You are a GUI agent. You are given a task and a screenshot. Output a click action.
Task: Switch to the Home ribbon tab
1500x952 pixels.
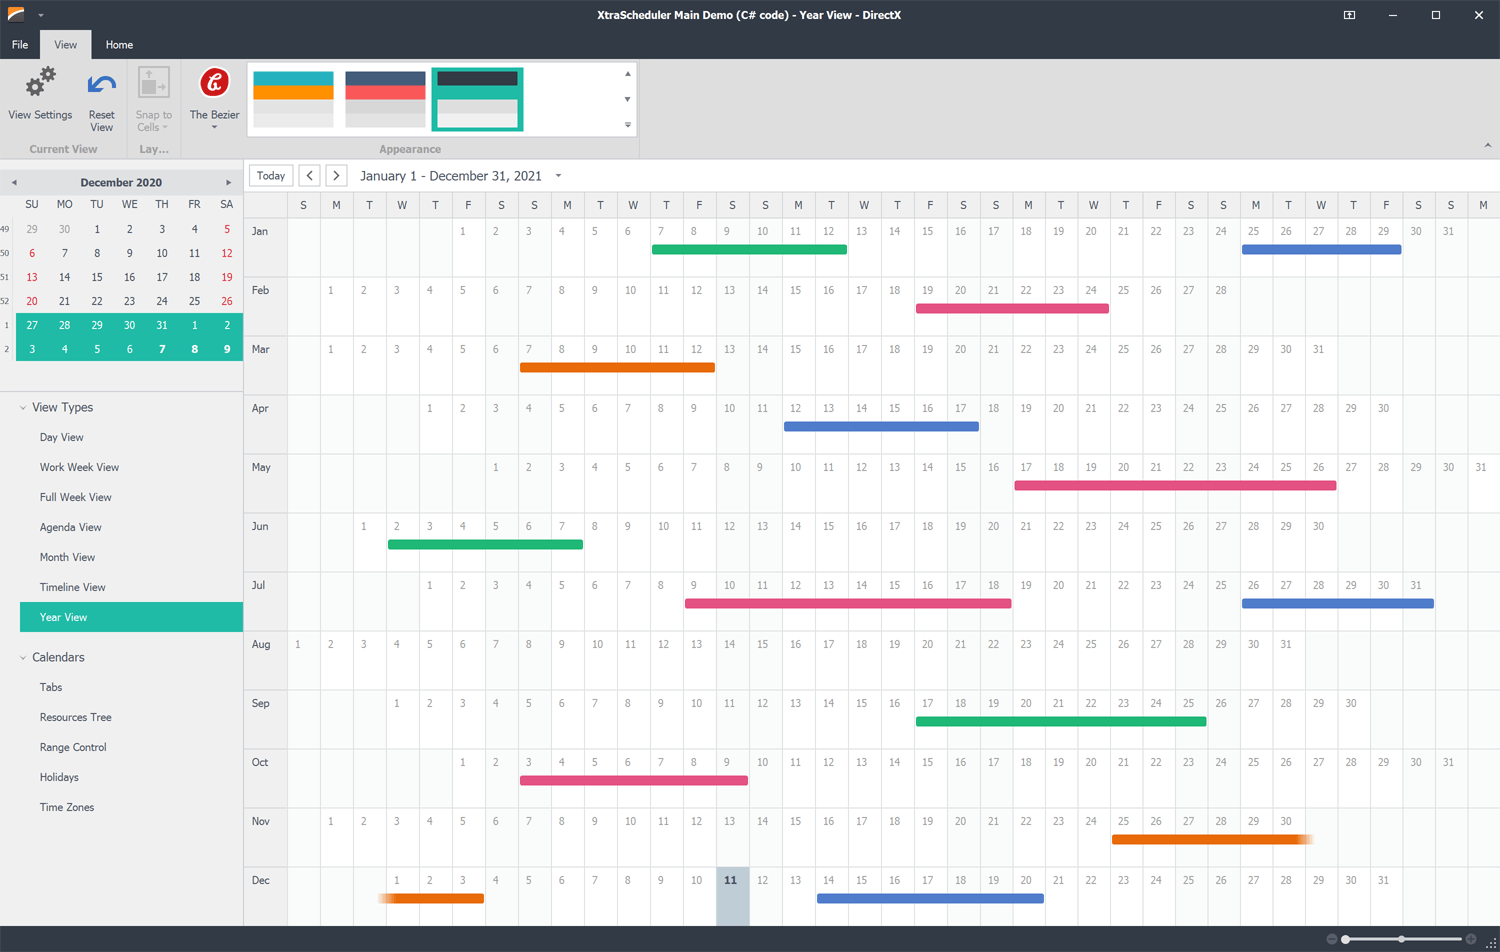[119, 44]
